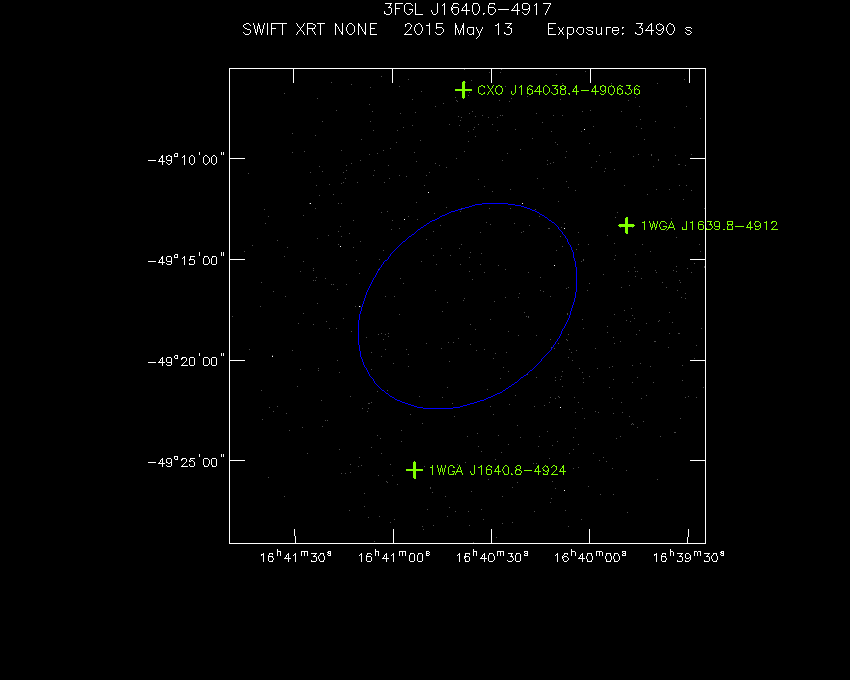
Task: Click the 16h40m00s right ascension label
Action: (590, 557)
